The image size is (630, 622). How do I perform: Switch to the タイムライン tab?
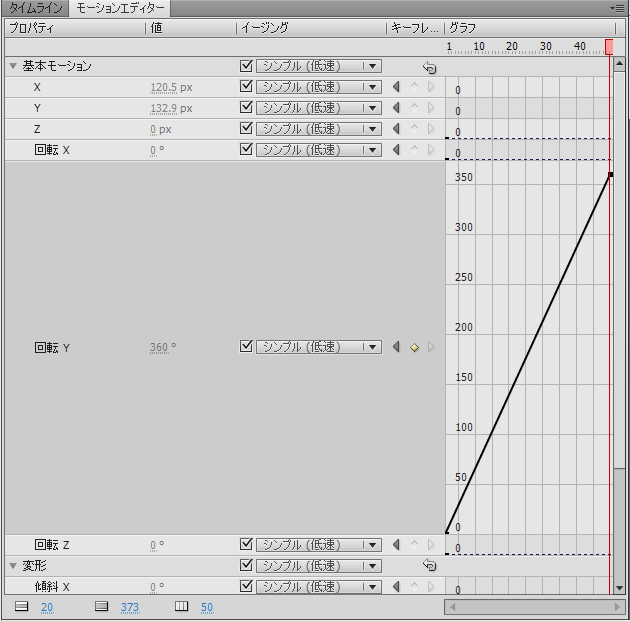pos(35,8)
